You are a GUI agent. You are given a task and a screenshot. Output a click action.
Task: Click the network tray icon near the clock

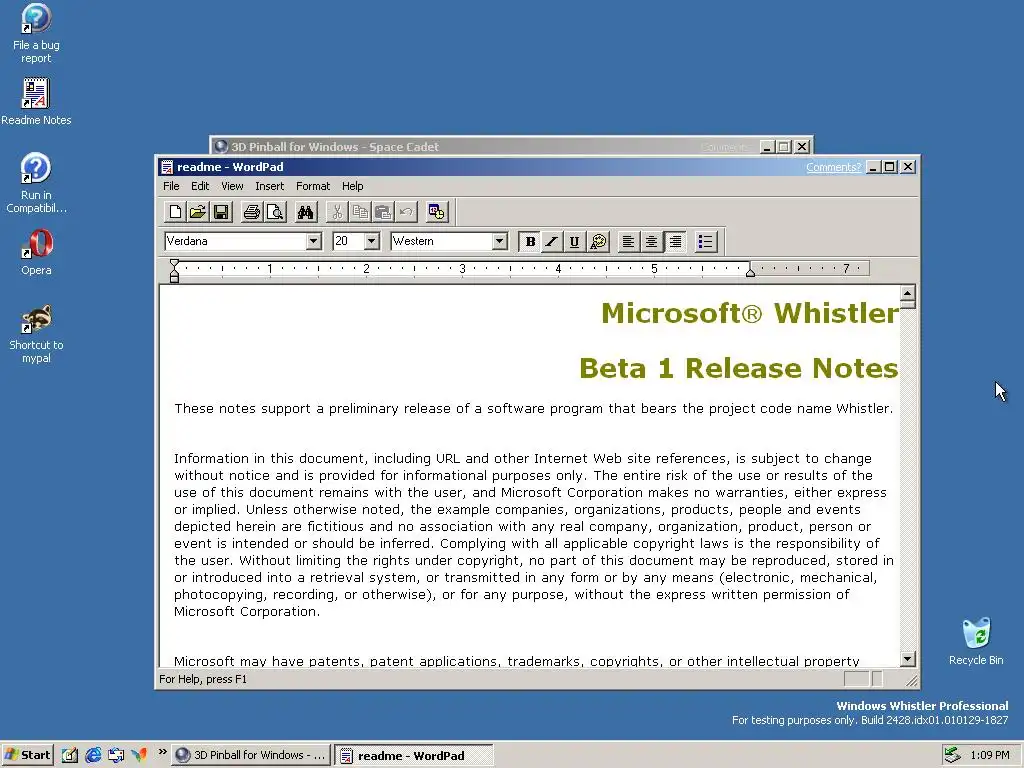(953, 755)
